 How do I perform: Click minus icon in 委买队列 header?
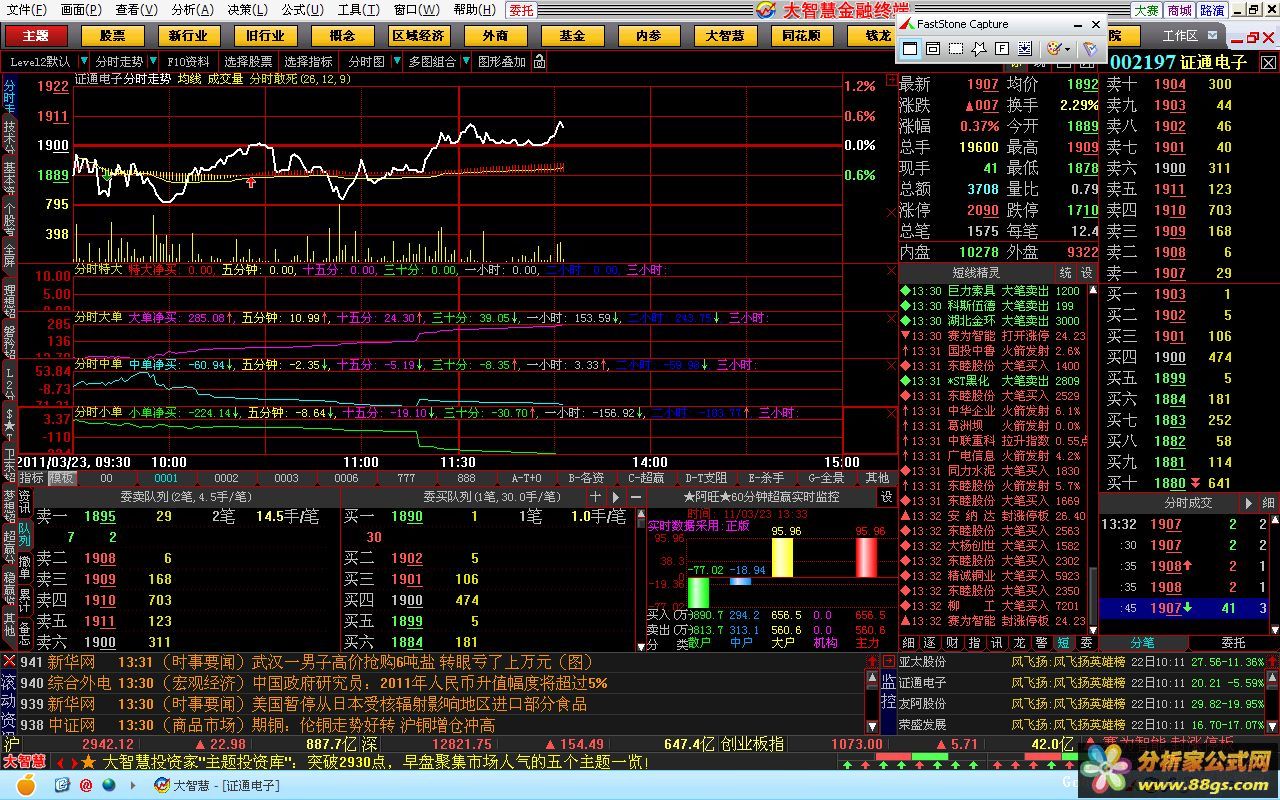point(634,496)
